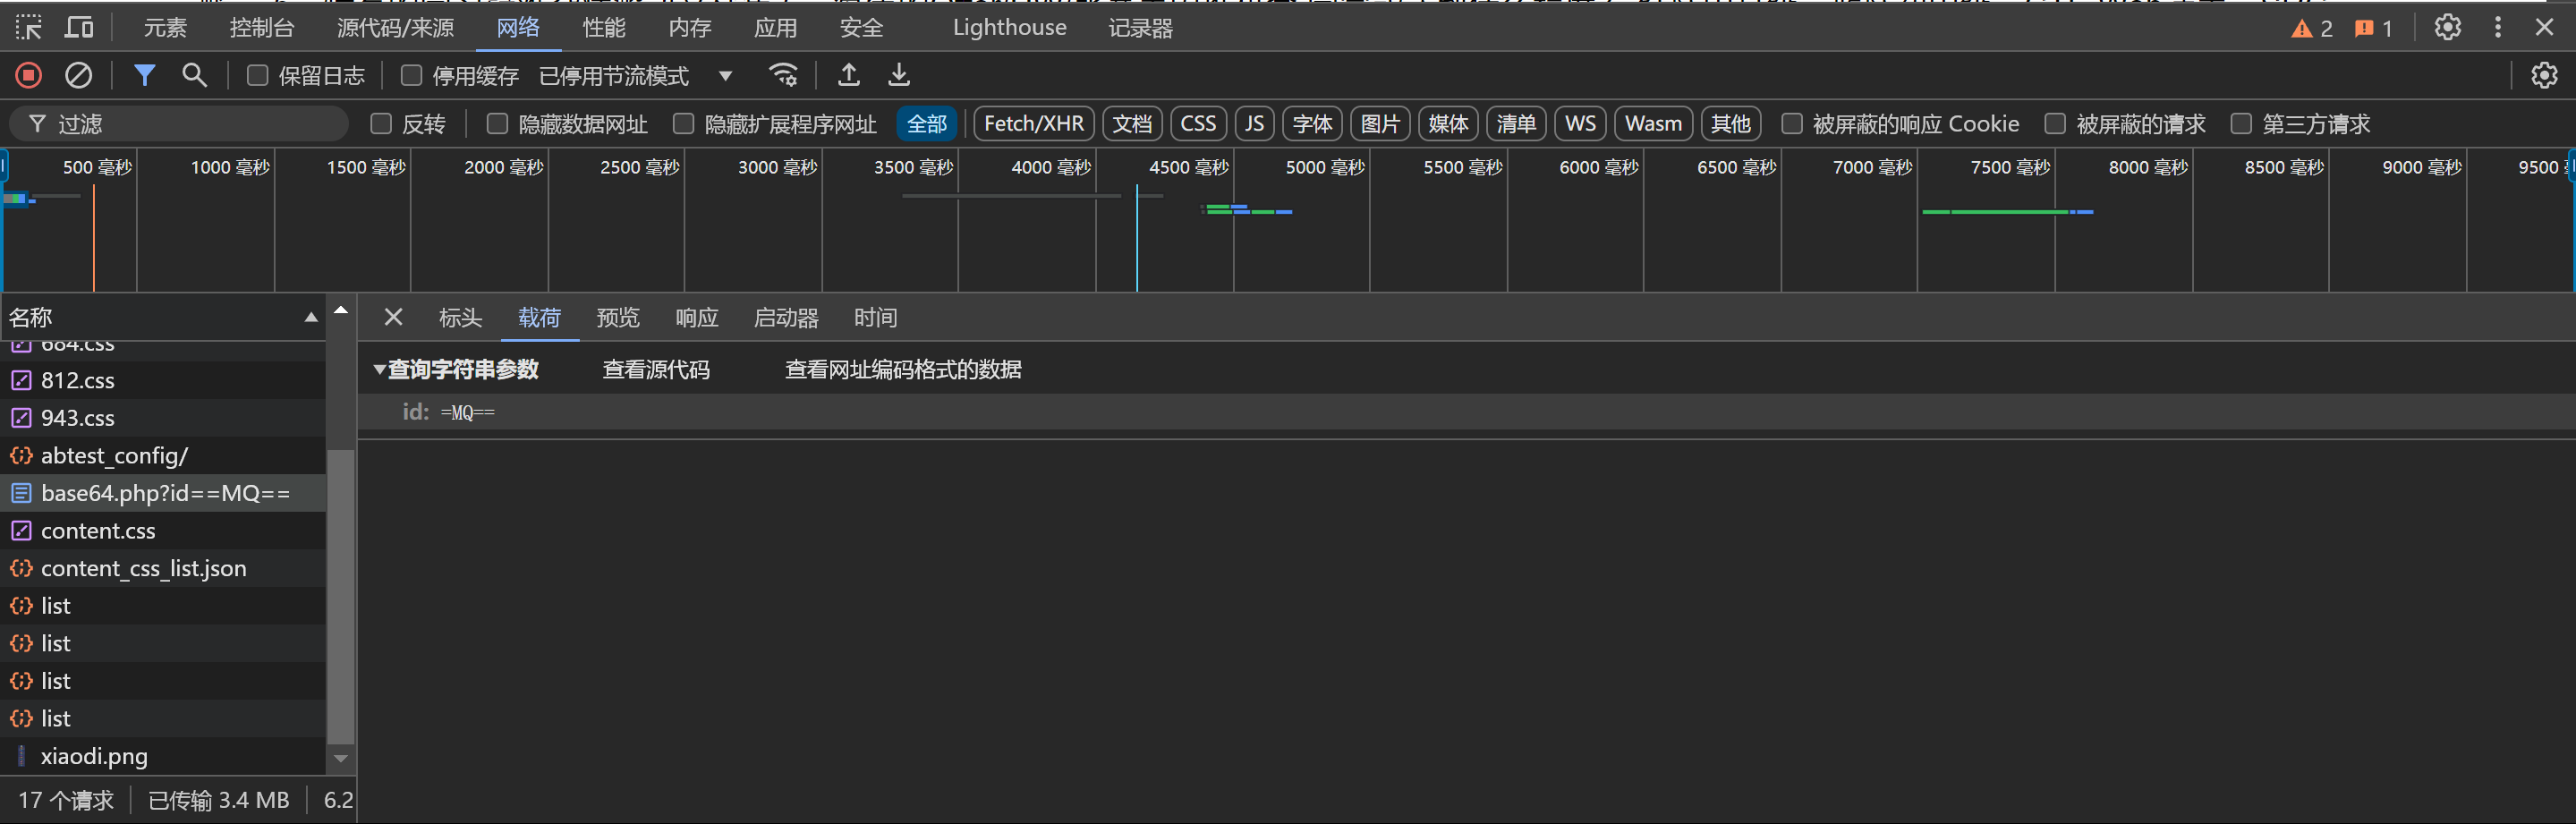Clear the network log

(78, 75)
